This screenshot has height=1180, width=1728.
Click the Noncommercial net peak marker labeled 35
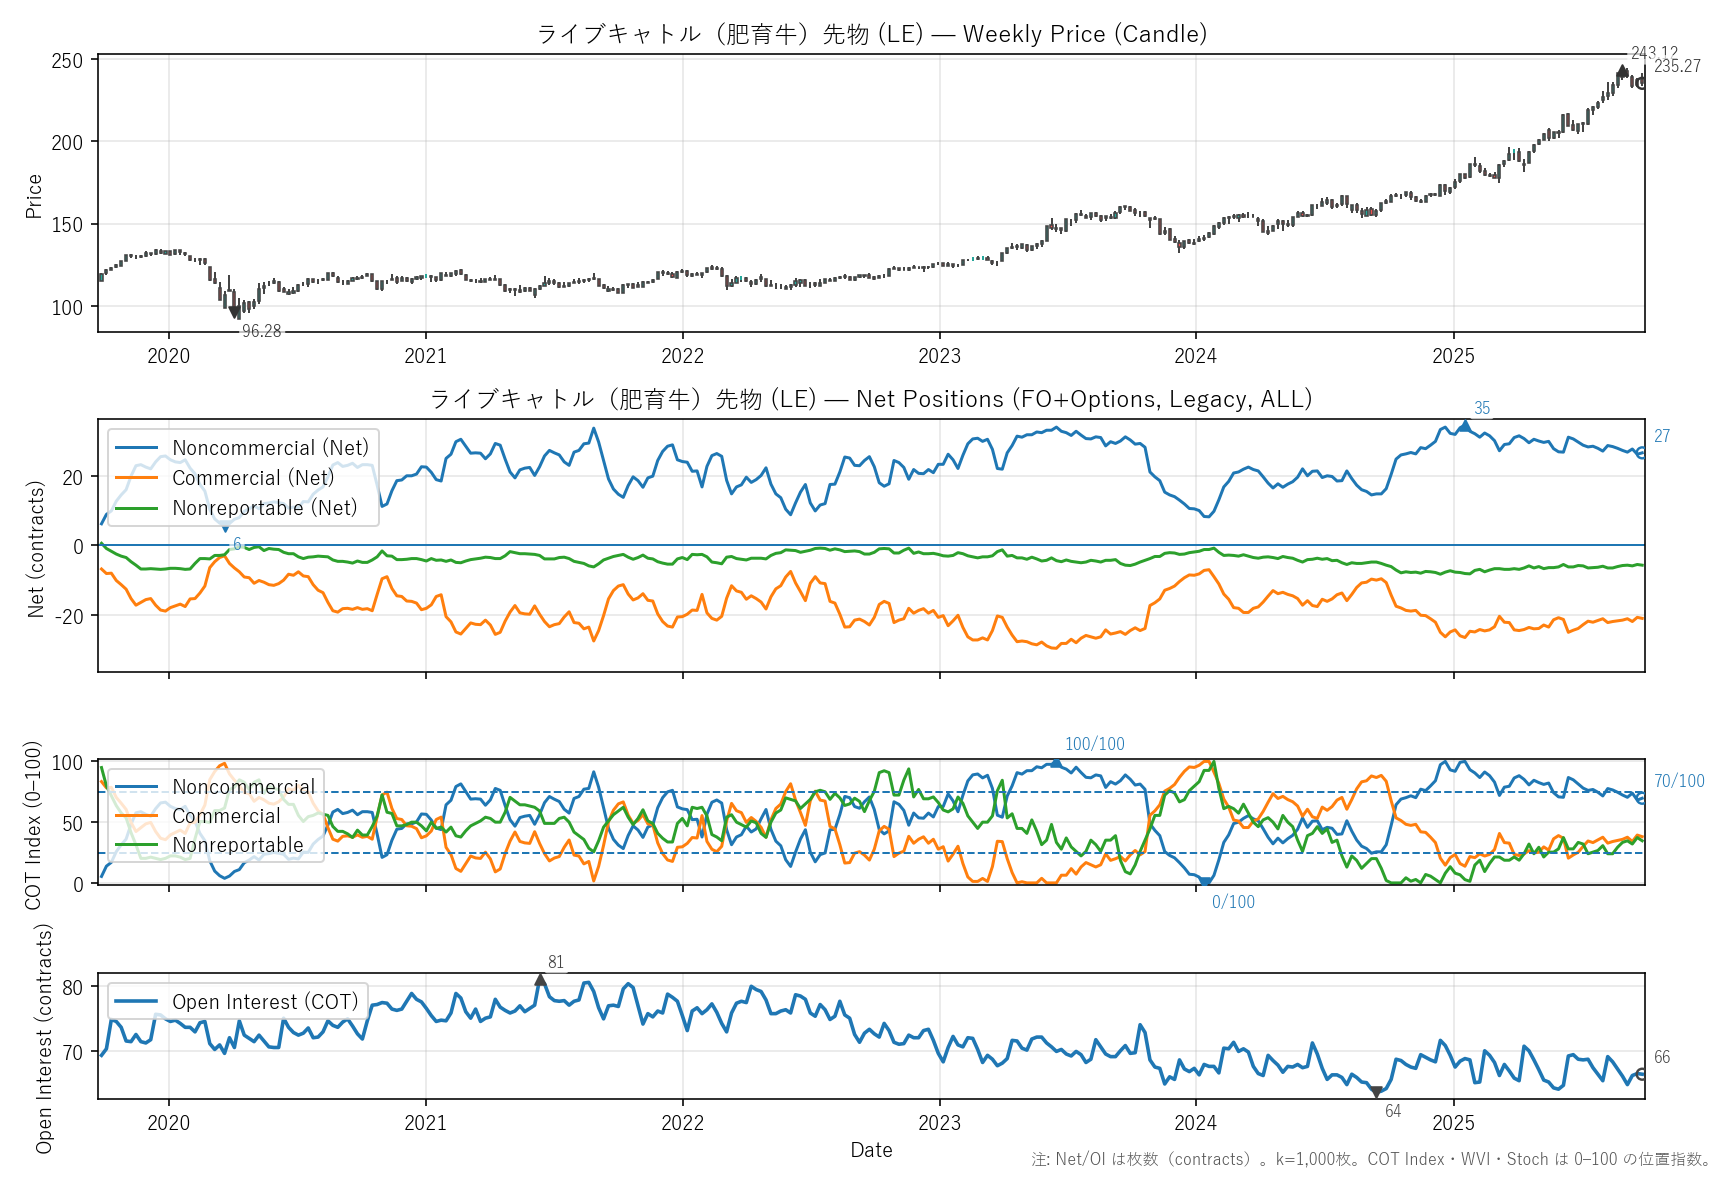(1465, 426)
